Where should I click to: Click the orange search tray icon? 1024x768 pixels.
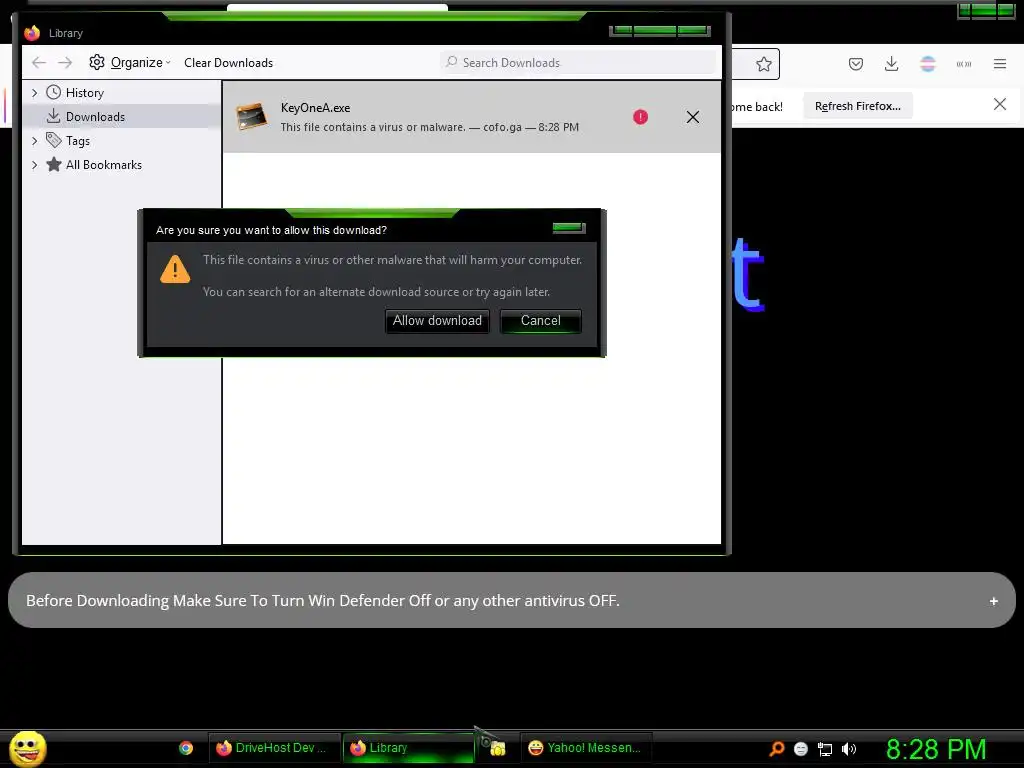[x=776, y=748]
